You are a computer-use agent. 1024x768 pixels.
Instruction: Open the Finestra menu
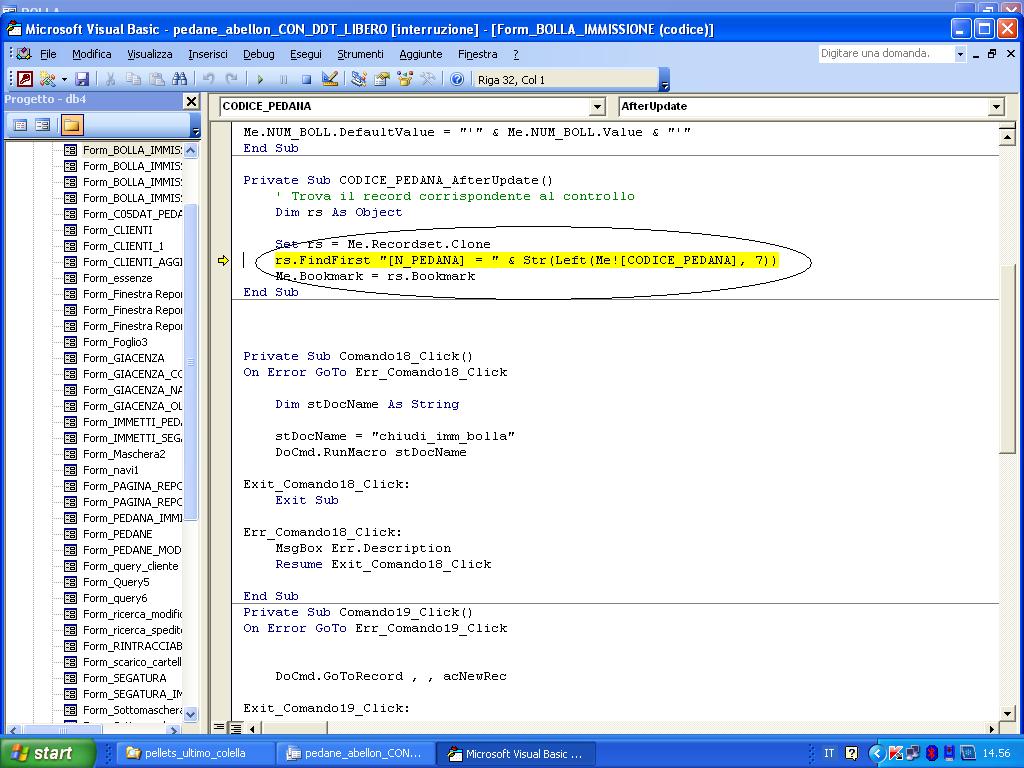477,54
